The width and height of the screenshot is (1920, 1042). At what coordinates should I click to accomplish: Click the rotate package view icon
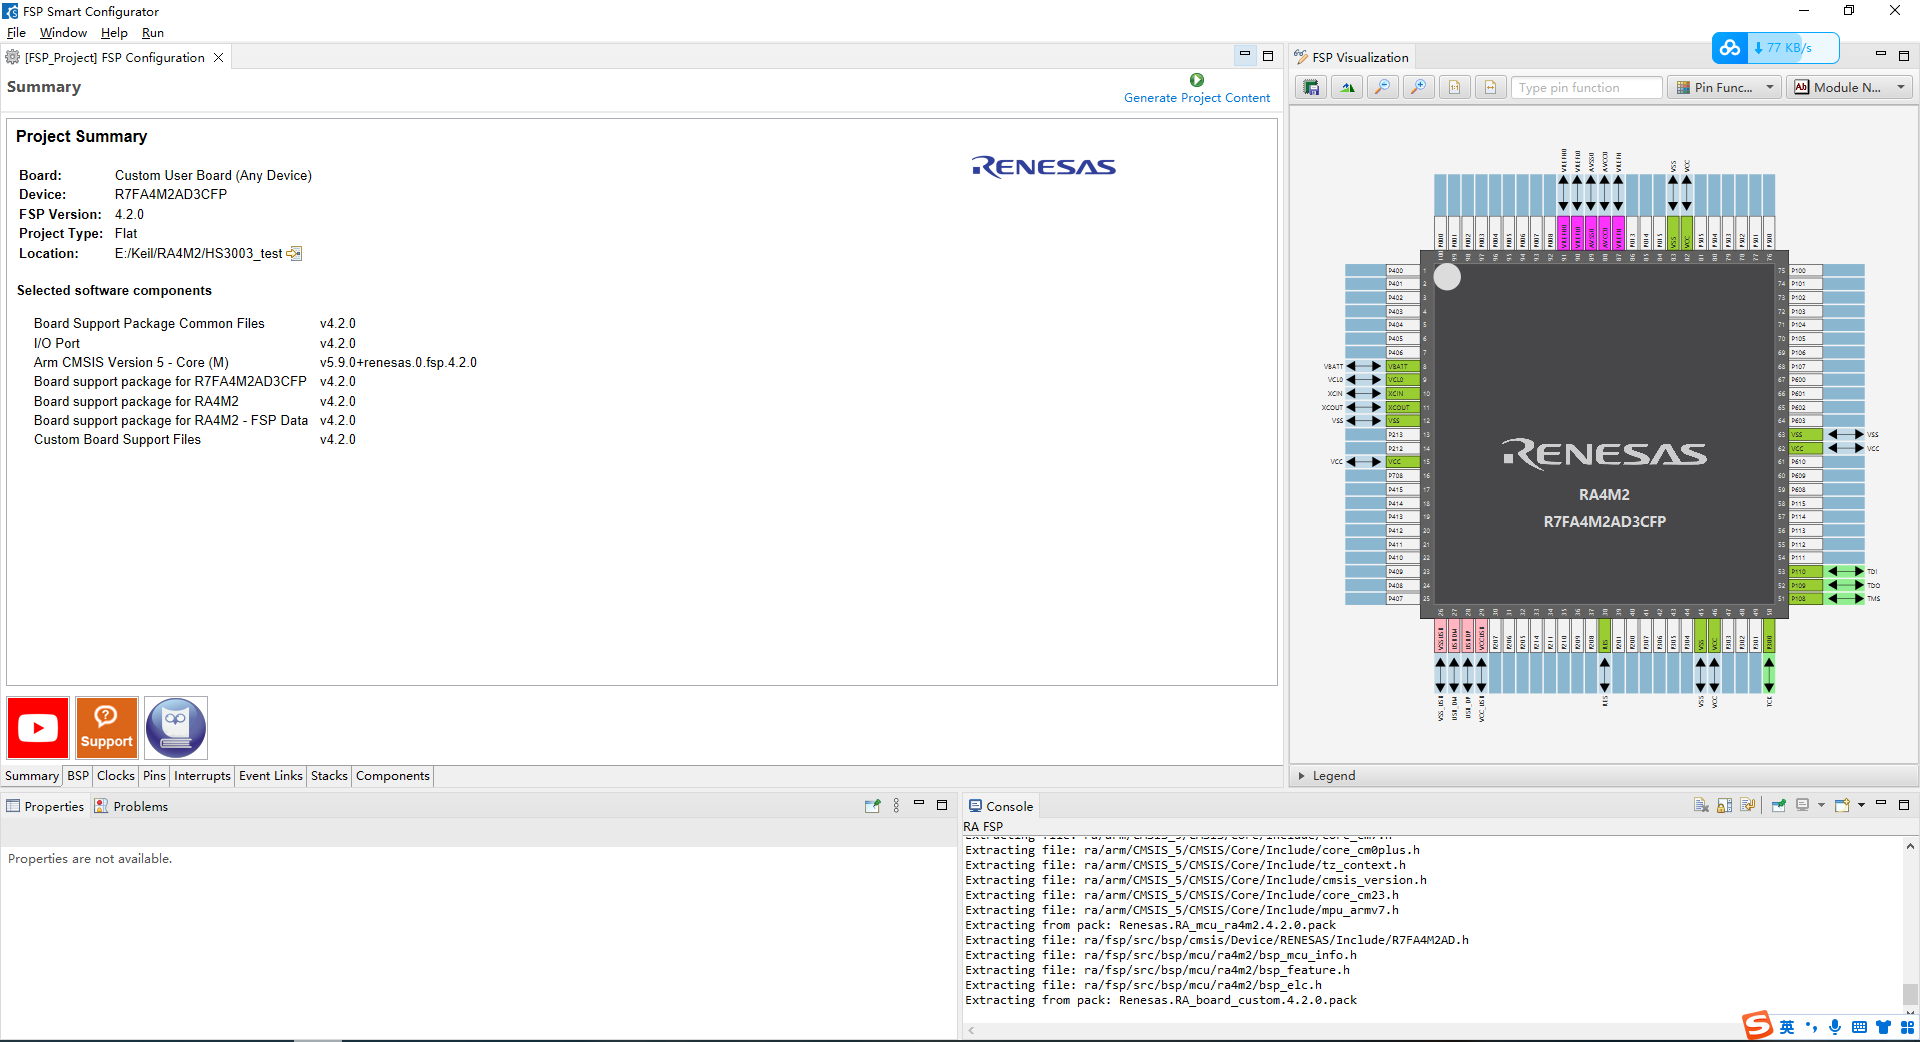(x=1347, y=88)
